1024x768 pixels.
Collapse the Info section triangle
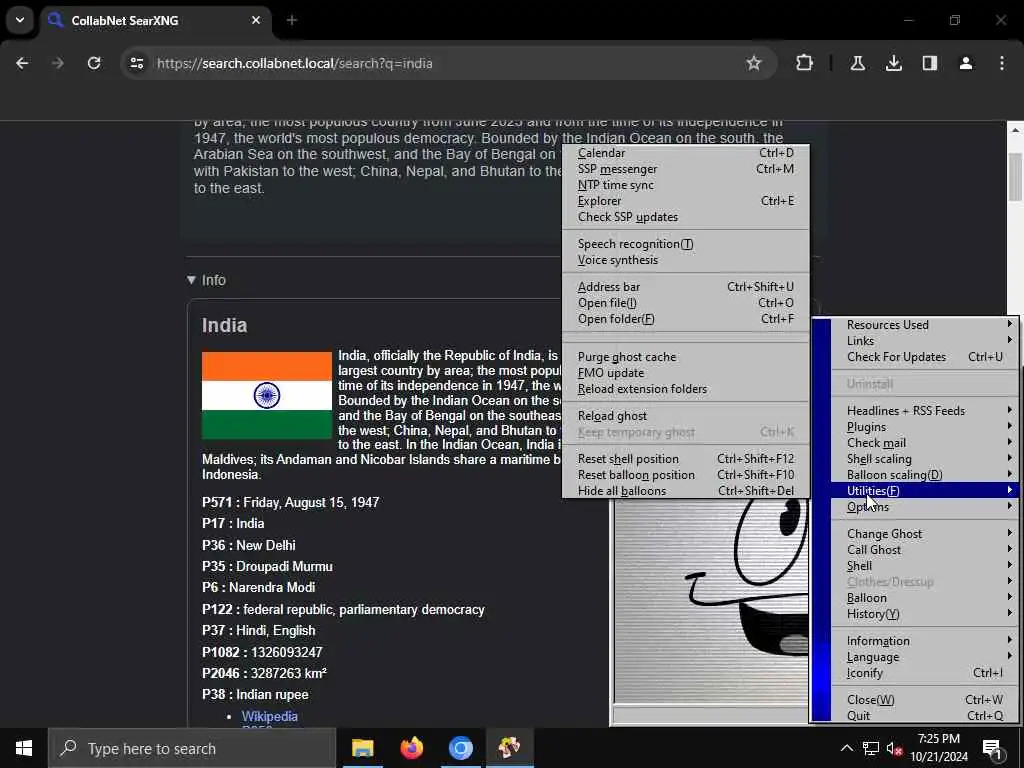pyautogui.click(x=191, y=280)
